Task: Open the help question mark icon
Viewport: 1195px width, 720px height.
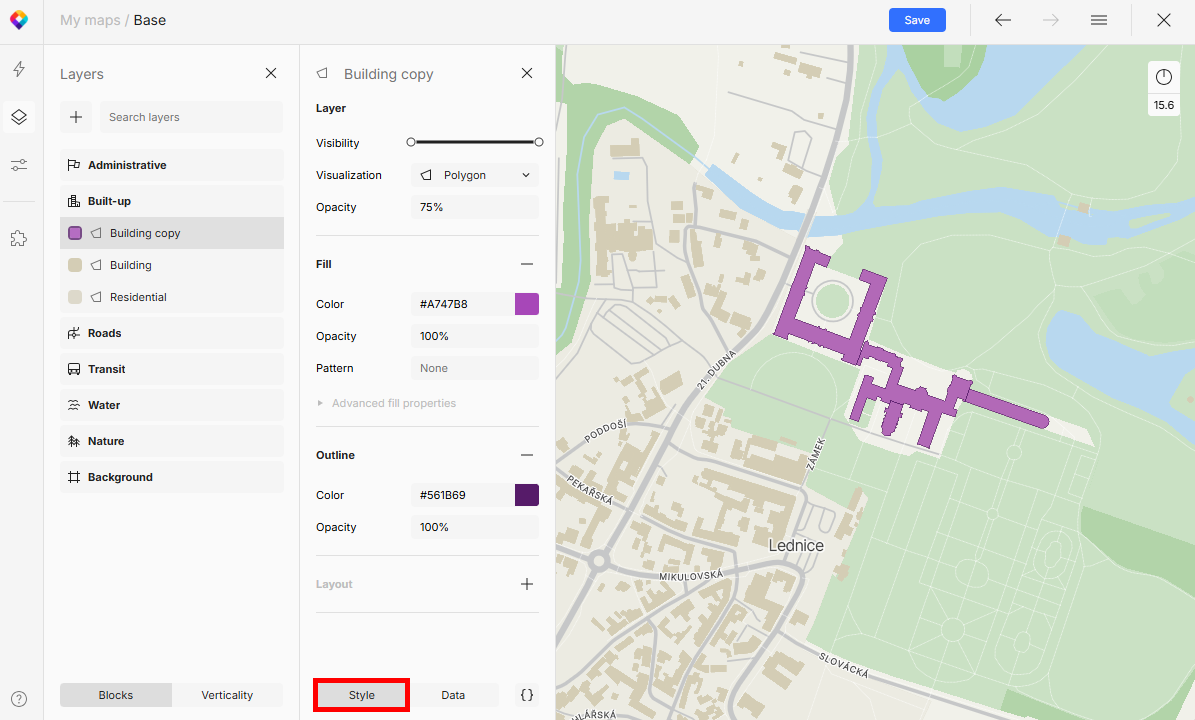Action: [19, 699]
